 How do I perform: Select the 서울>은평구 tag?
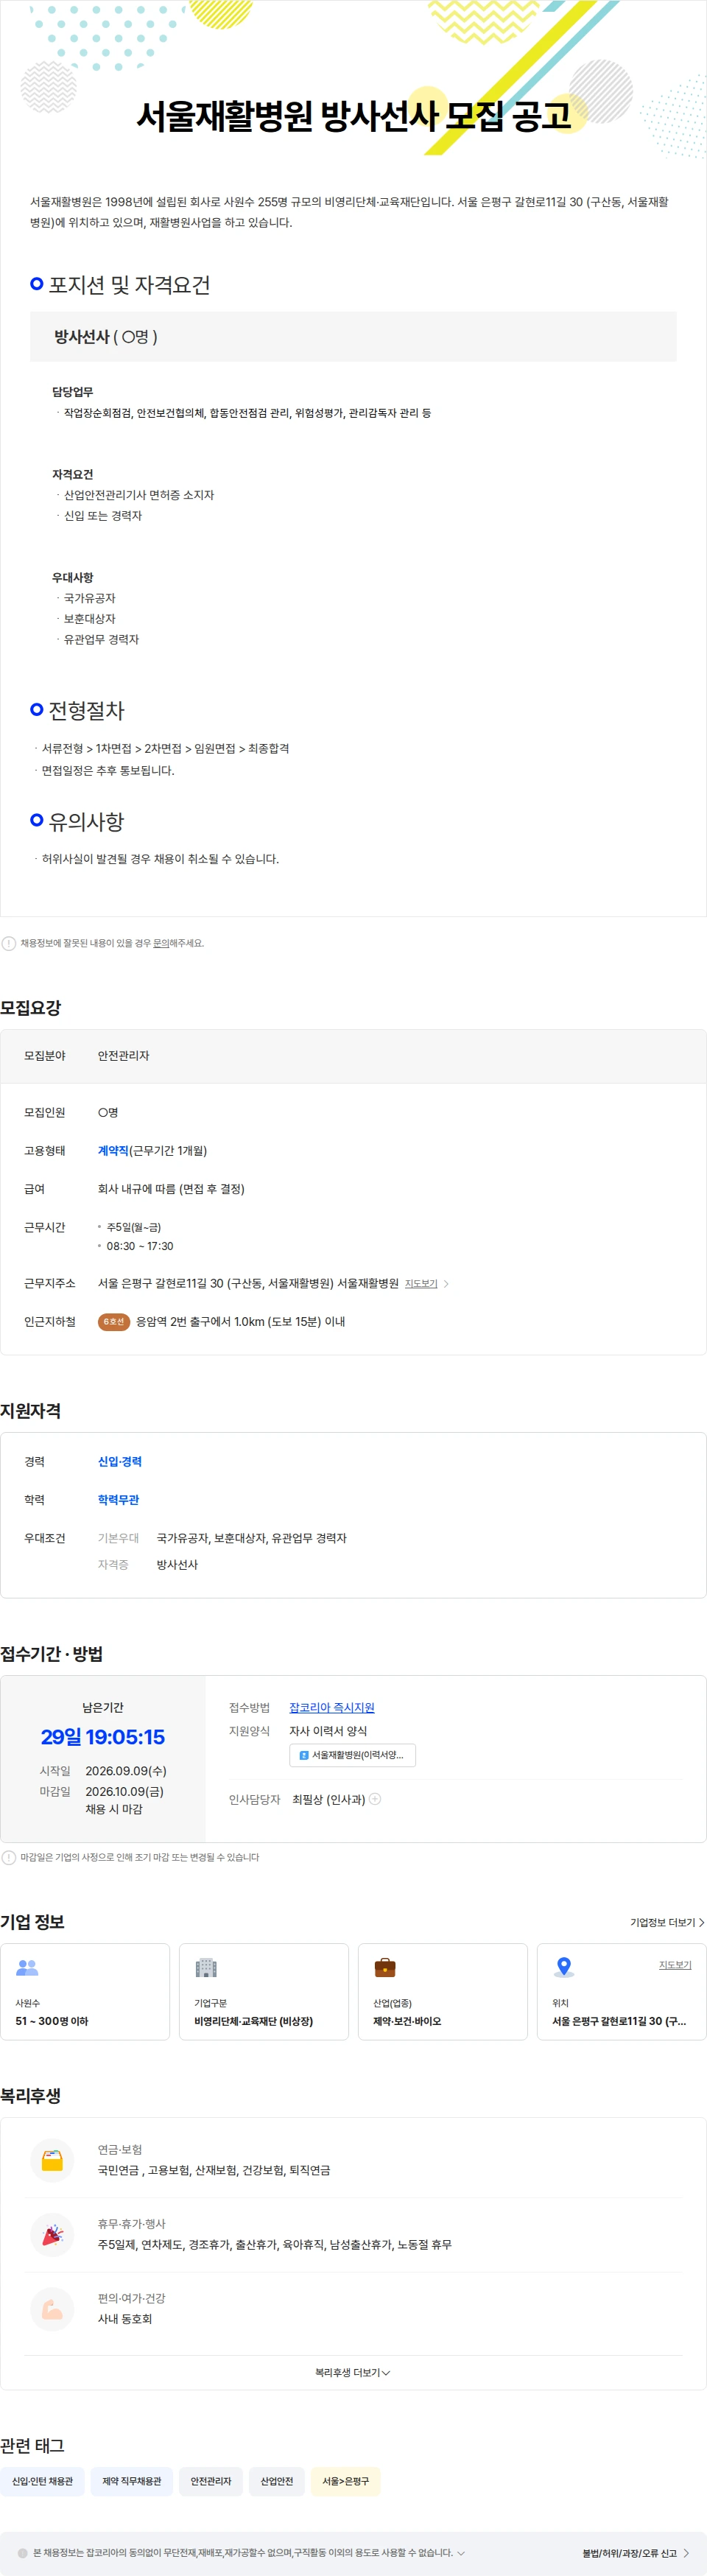[x=345, y=2481]
